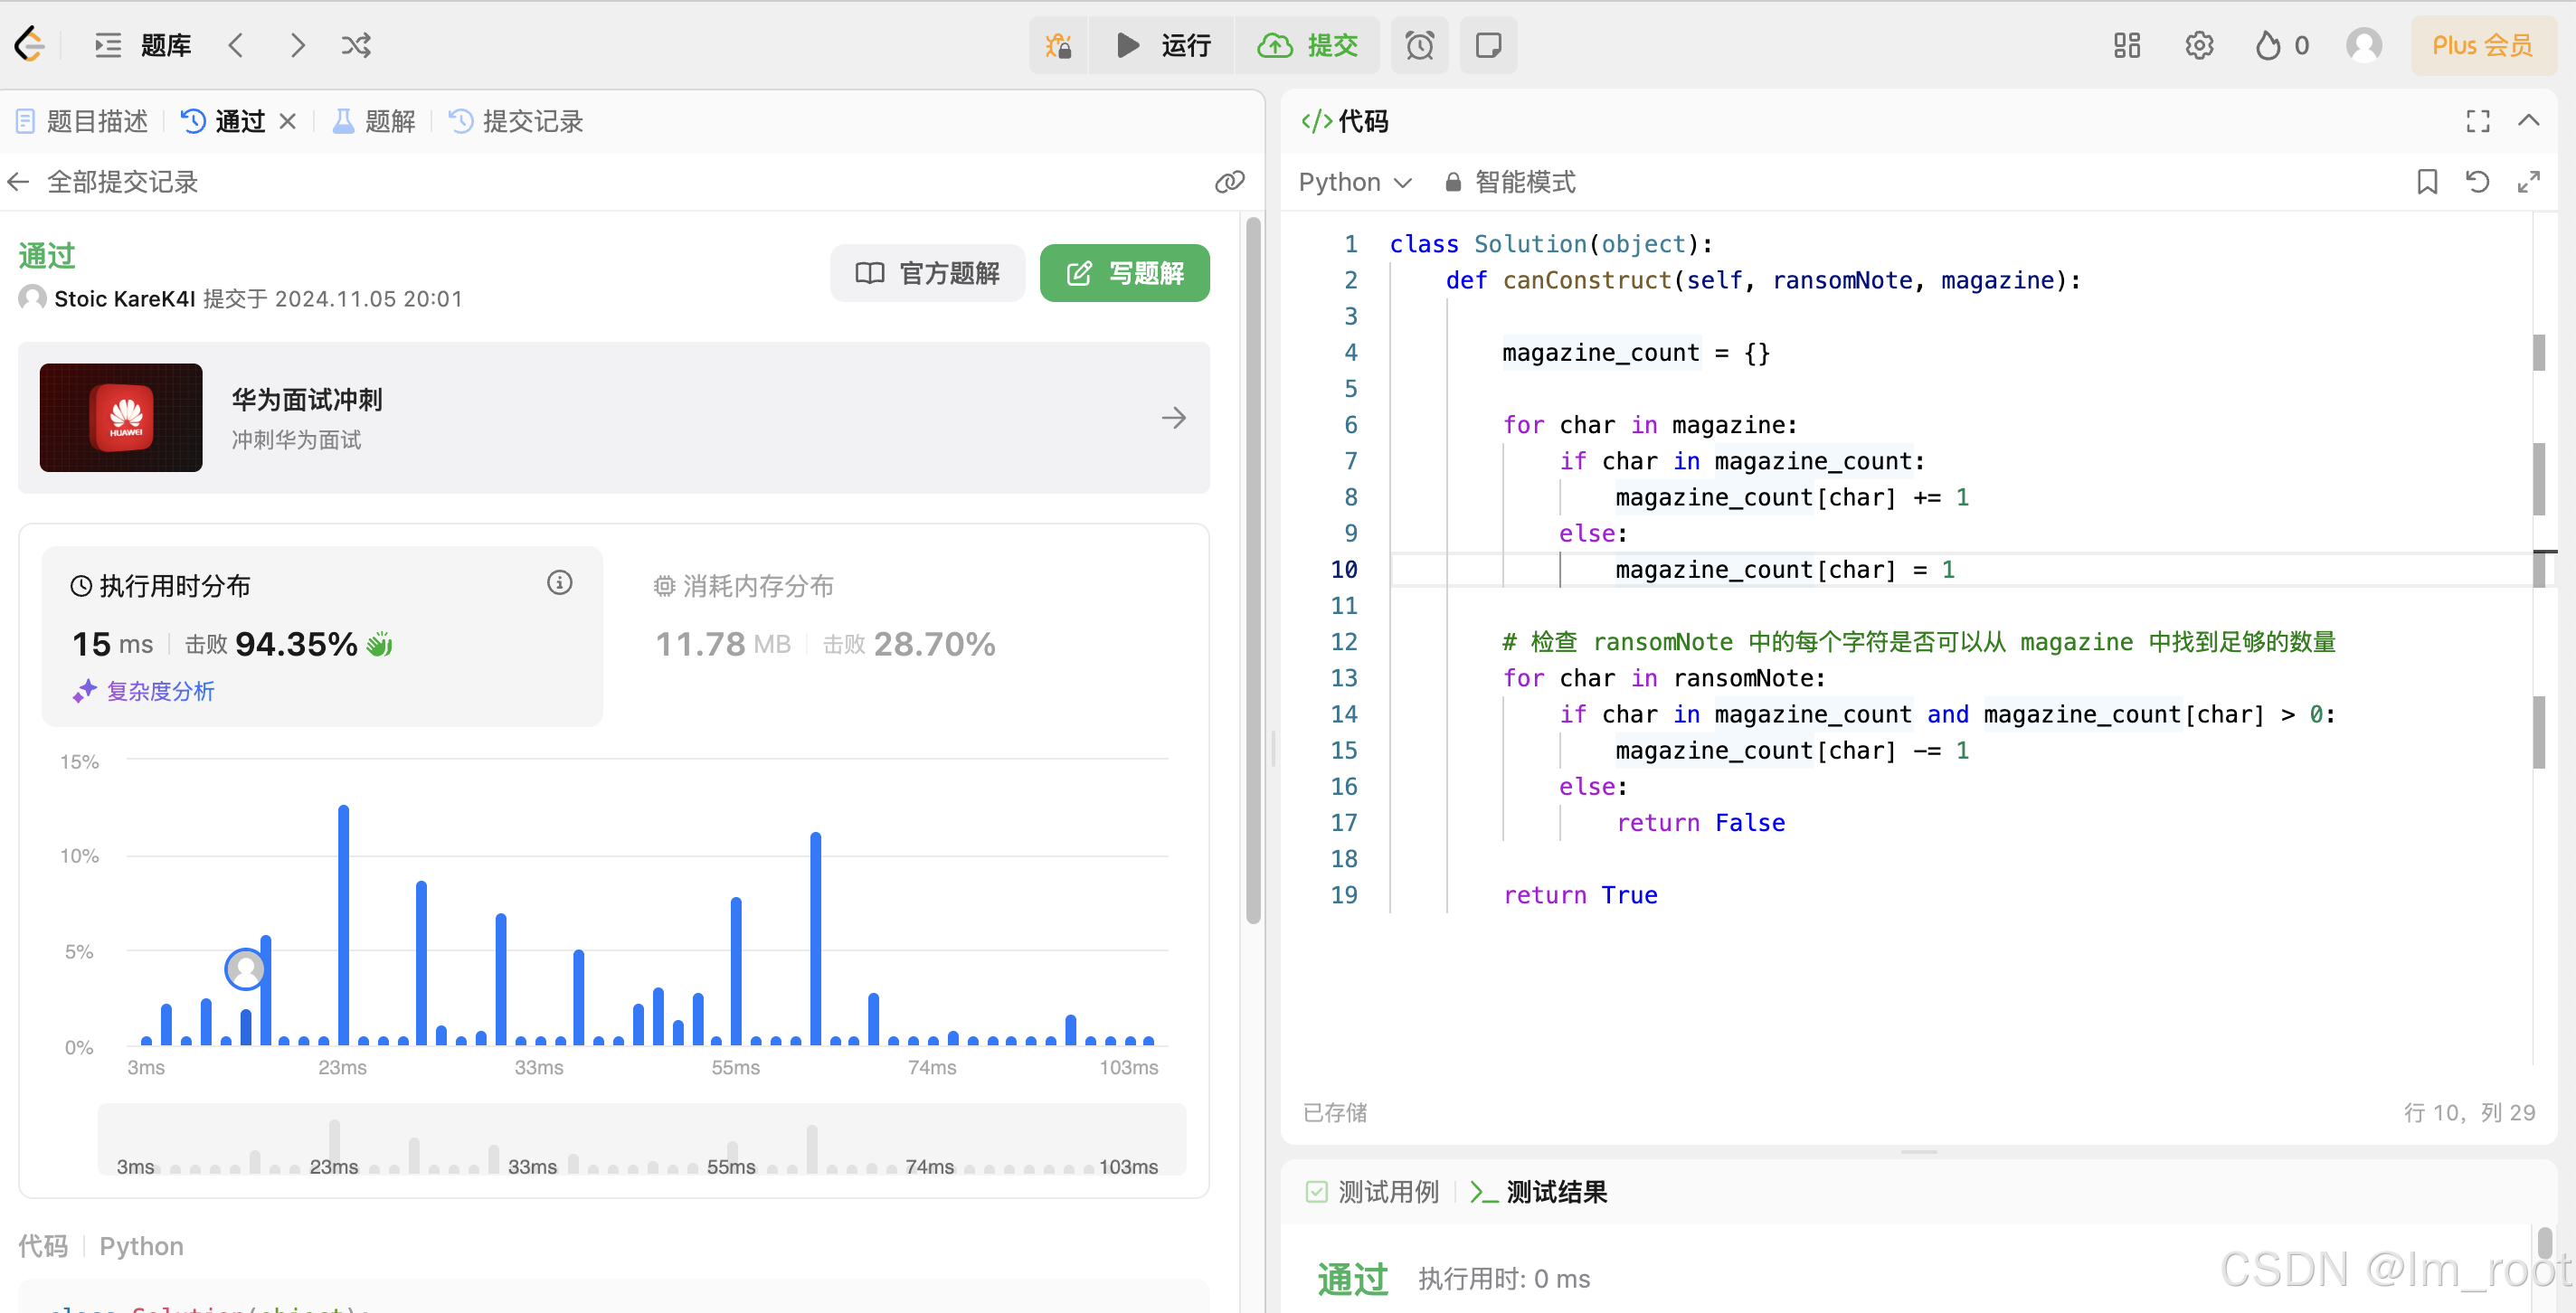Open user avatar profile menu
The width and height of the screenshot is (2576, 1313).
2364,45
